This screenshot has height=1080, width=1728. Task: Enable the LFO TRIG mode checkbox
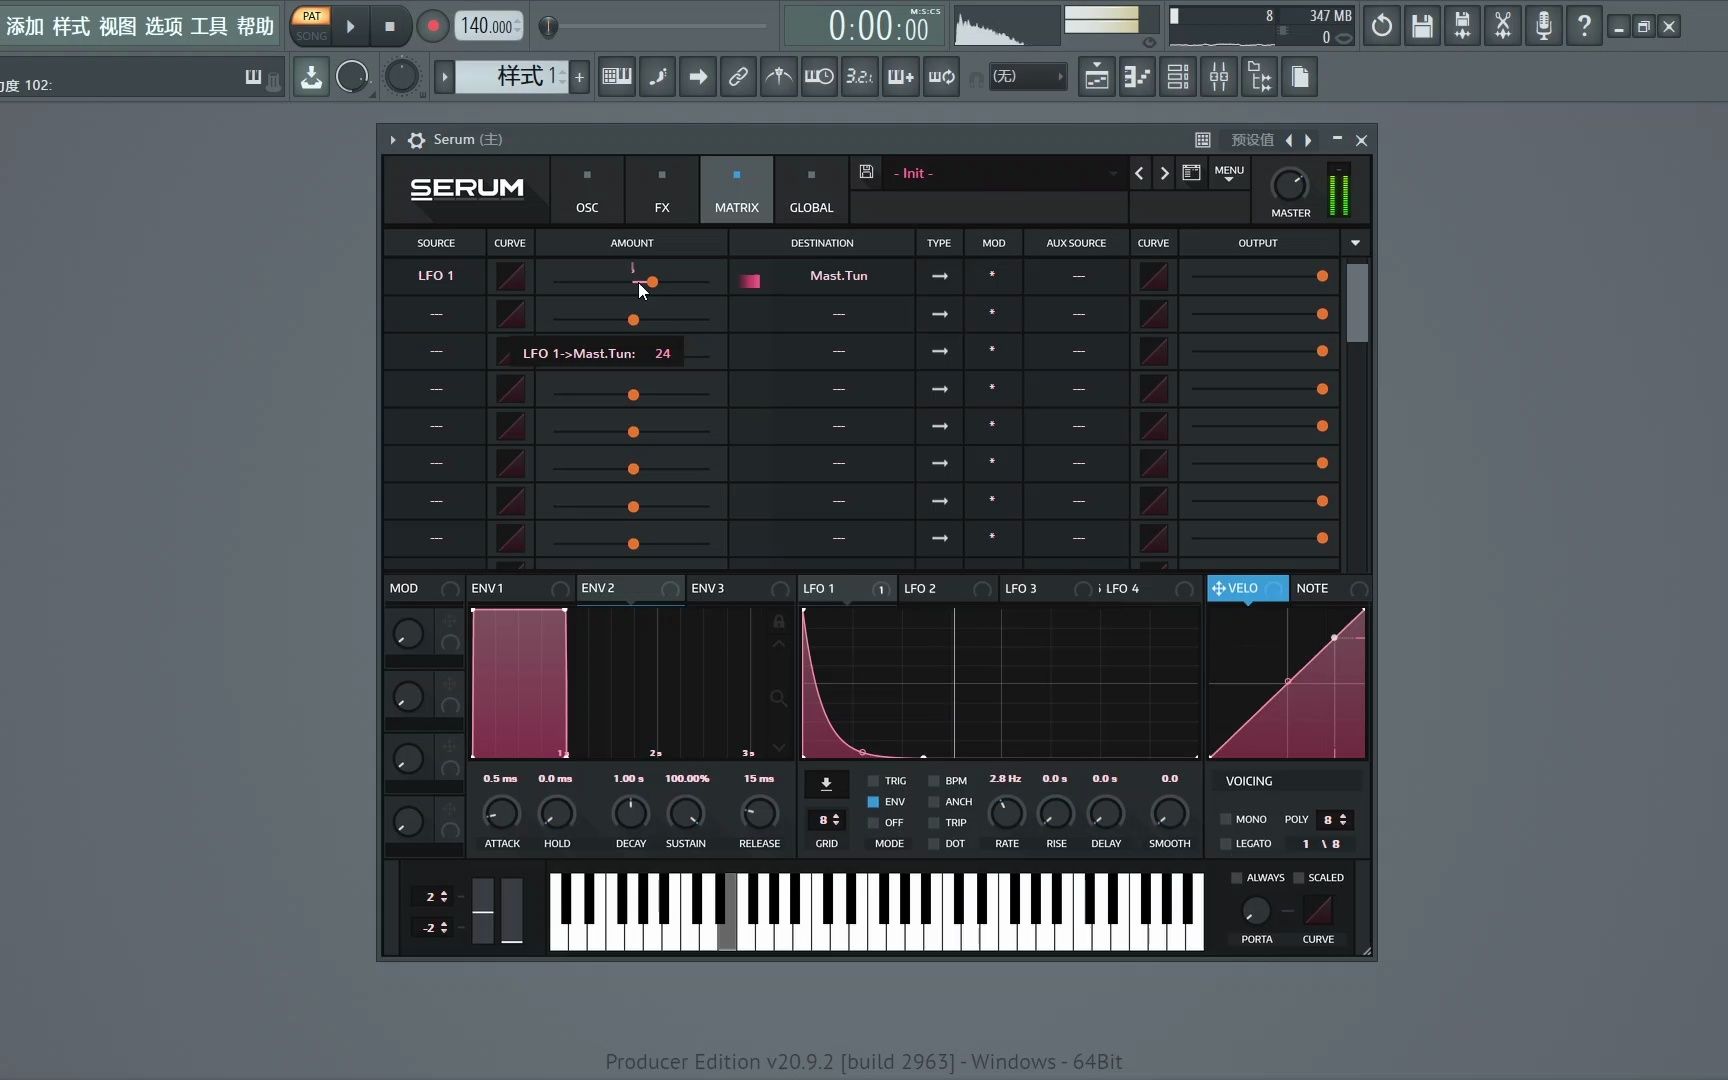coord(873,781)
